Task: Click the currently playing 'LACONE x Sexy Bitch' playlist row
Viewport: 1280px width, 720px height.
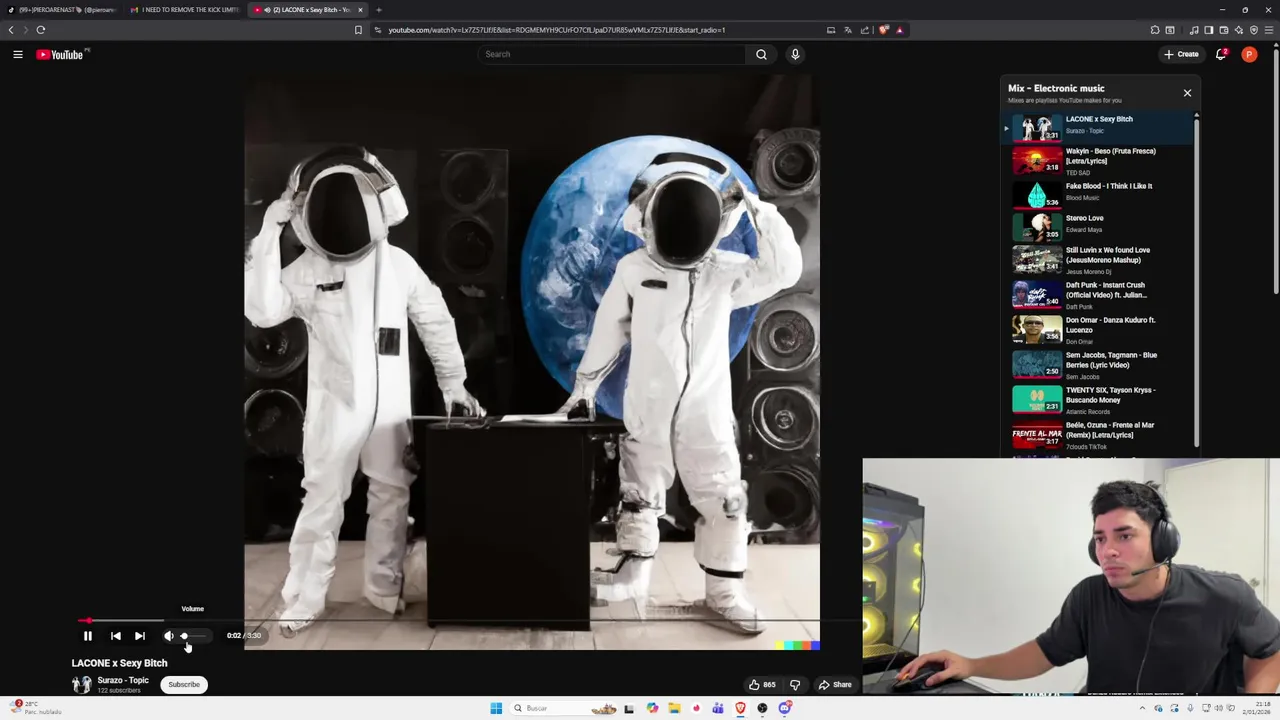Action: [1100, 126]
